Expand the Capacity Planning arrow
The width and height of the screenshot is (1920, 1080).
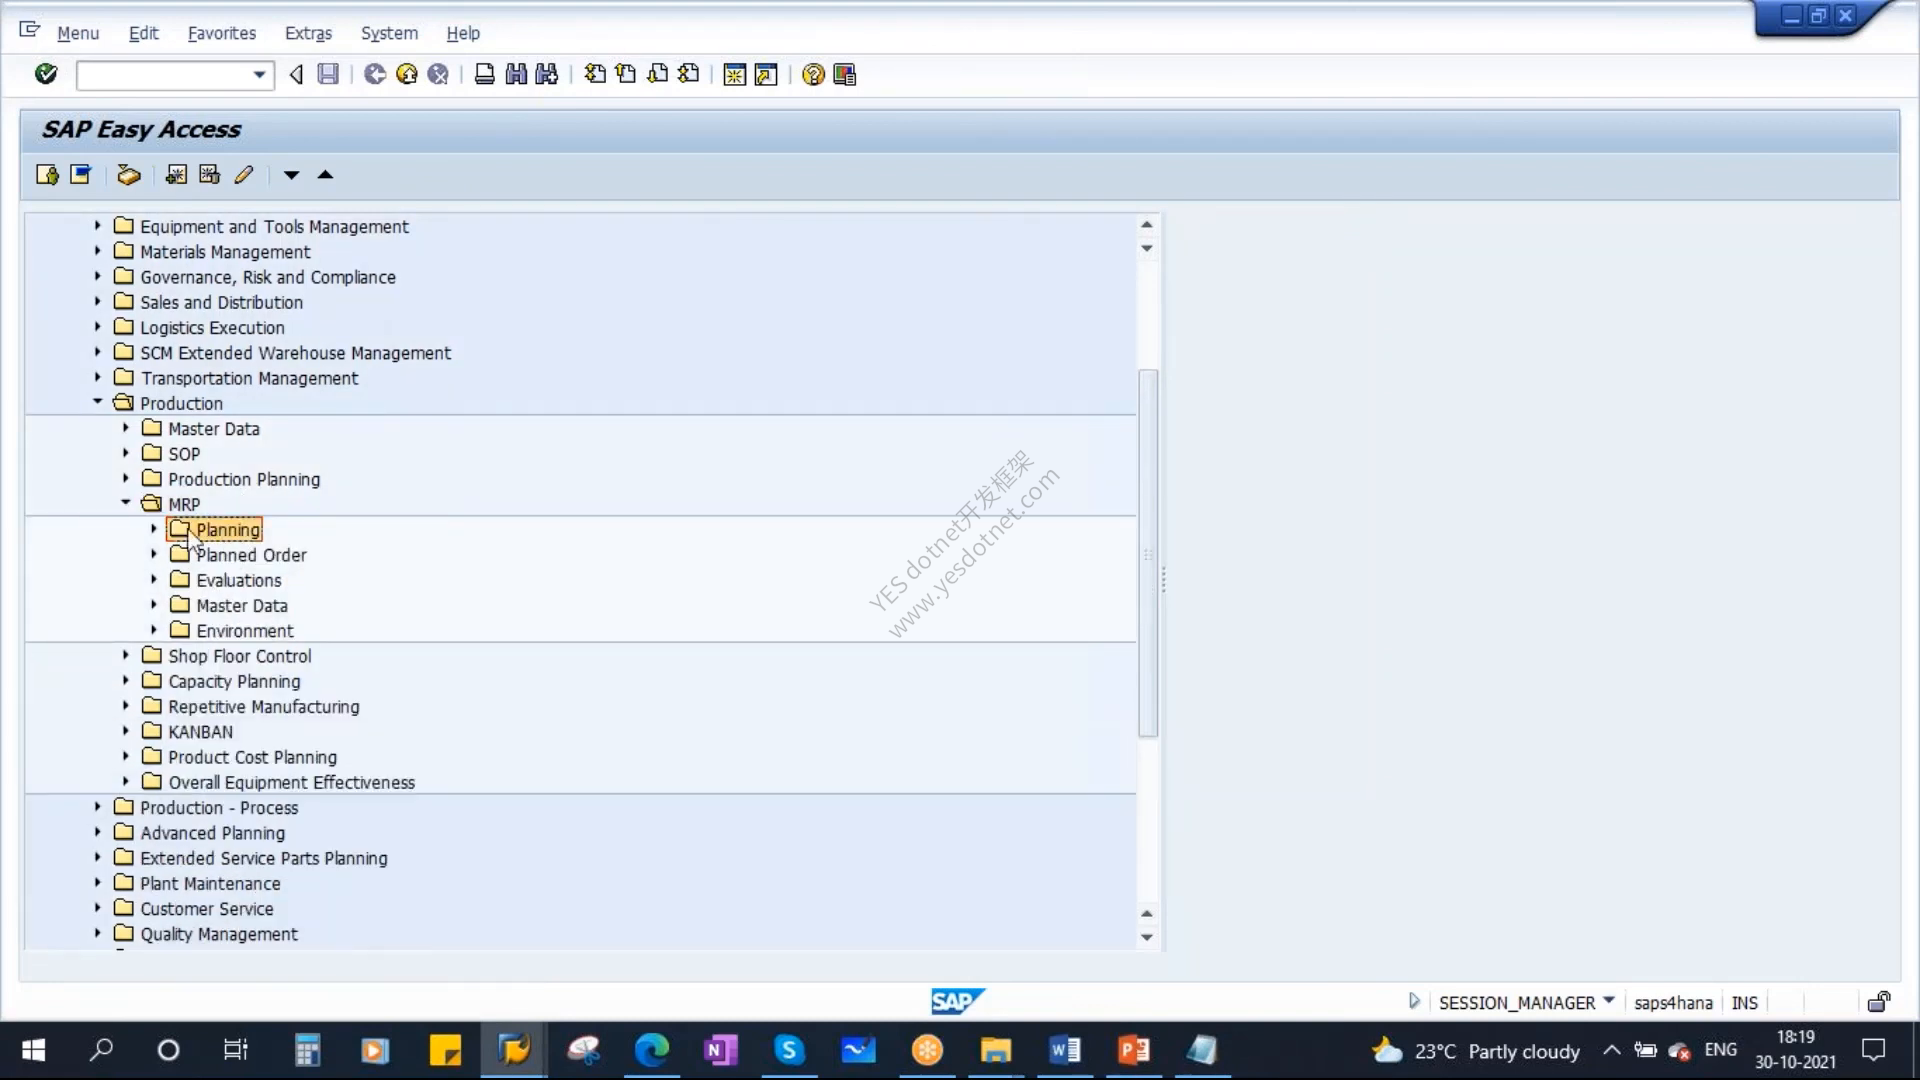tap(126, 680)
